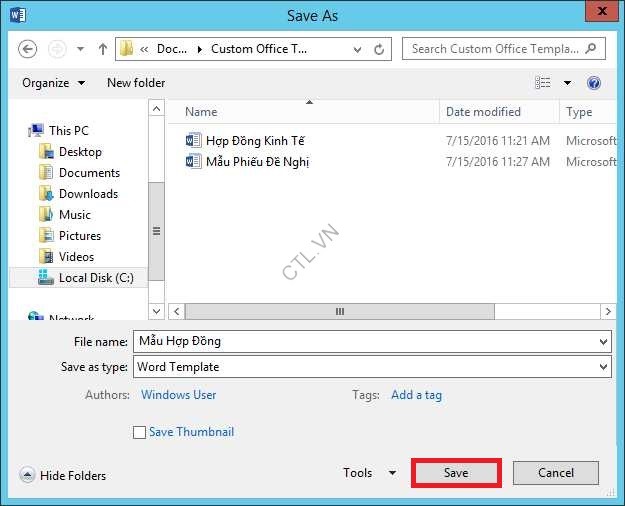This screenshot has width=625, height=506.
Task: Open the recent locations dropdown arrow
Action: pyautogui.click(x=81, y=49)
